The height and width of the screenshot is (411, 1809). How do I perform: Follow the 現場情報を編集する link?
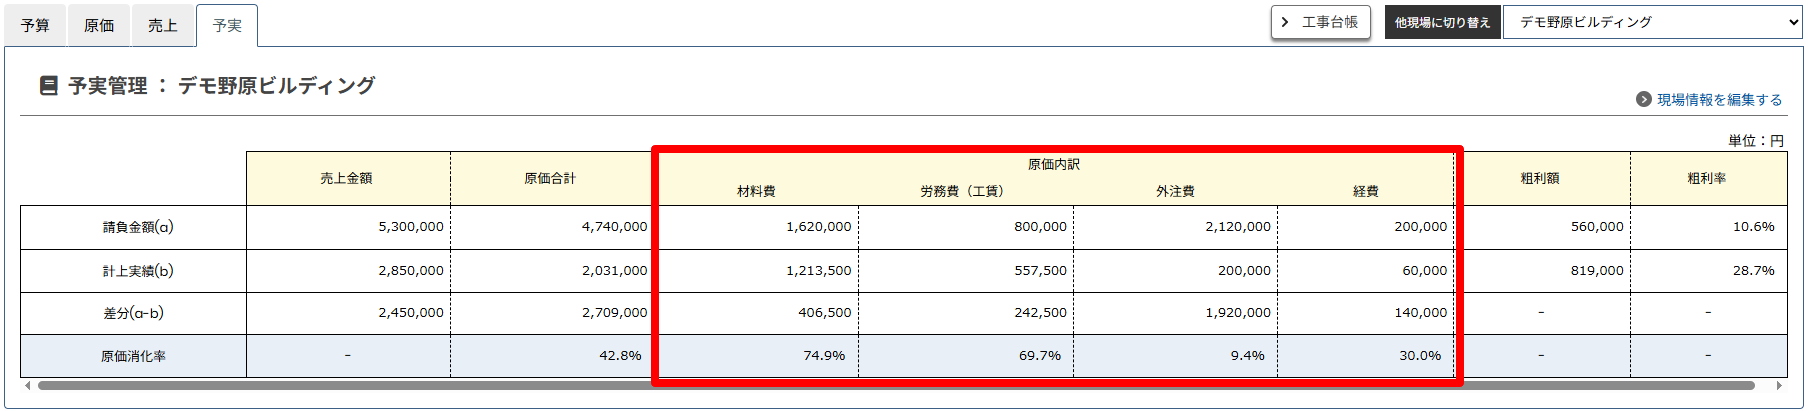(1719, 99)
